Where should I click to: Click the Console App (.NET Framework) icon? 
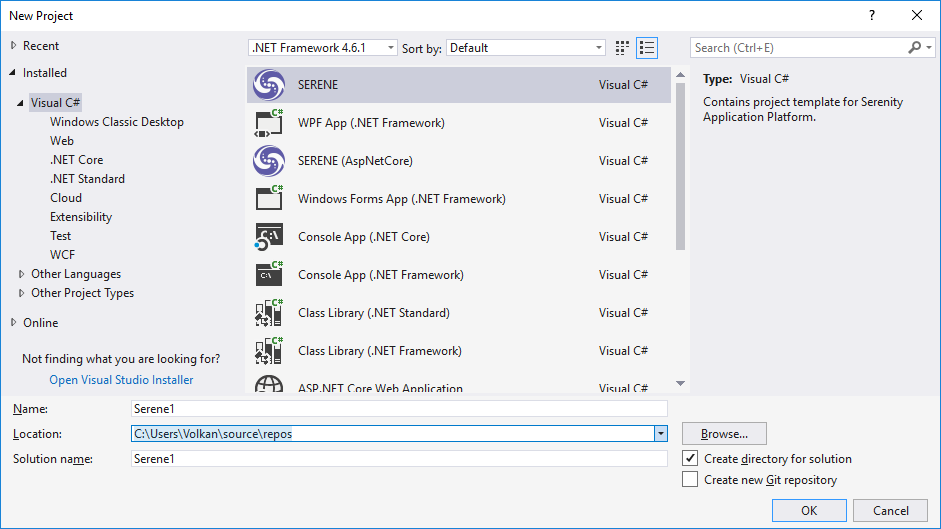tap(268, 274)
